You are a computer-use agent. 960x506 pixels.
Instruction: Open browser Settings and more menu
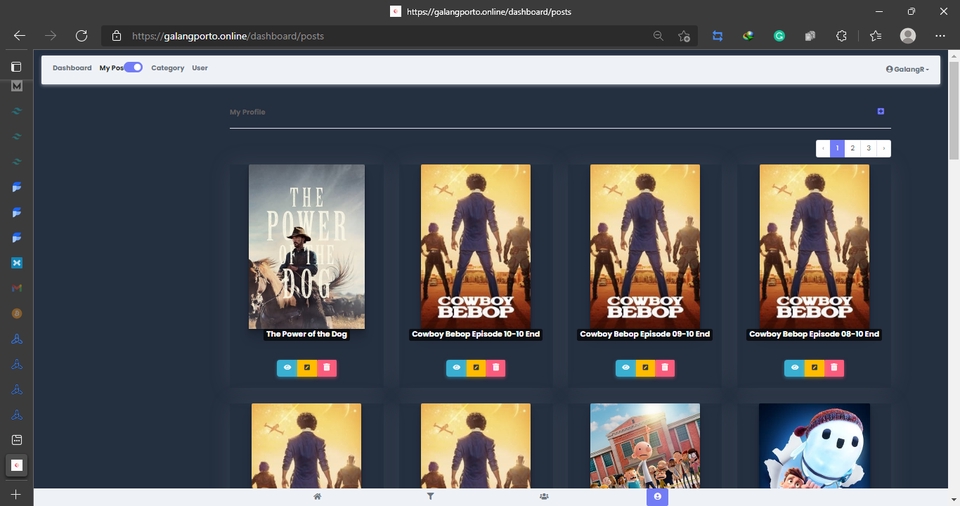point(940,36)
